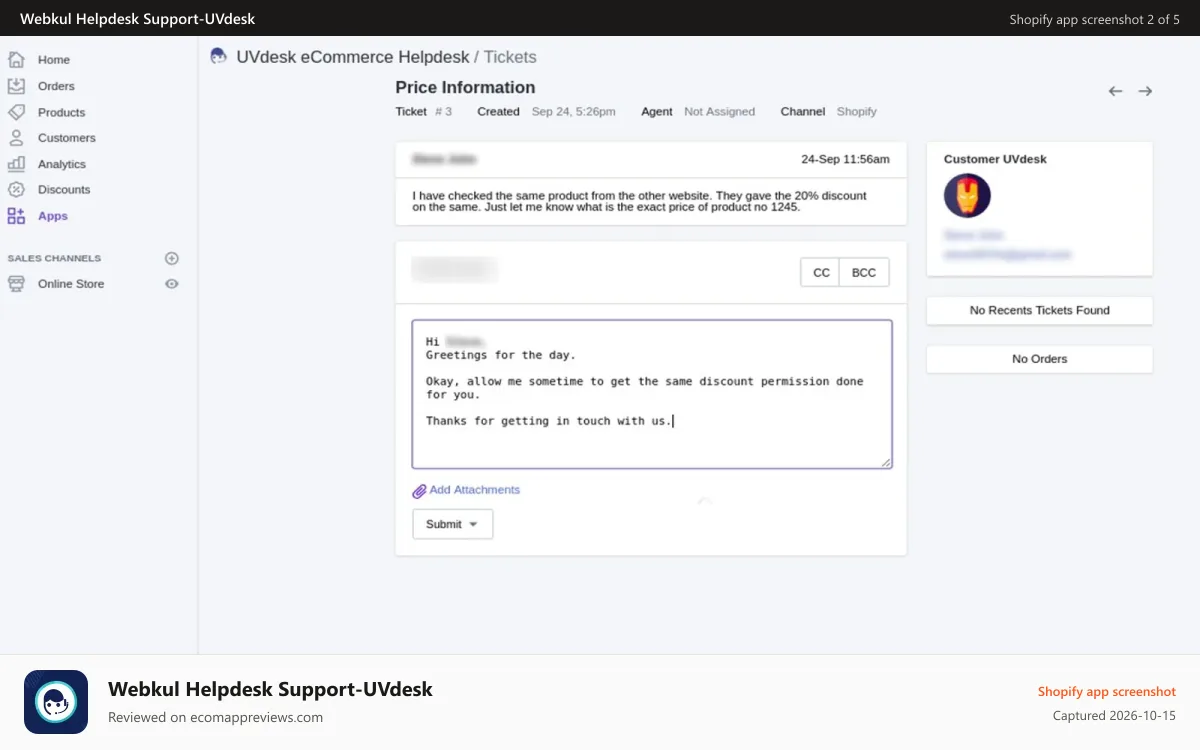Click the Price Information ticket title
The width and height of the screenshot is (1200, 750).
click(x=465, y=87)
